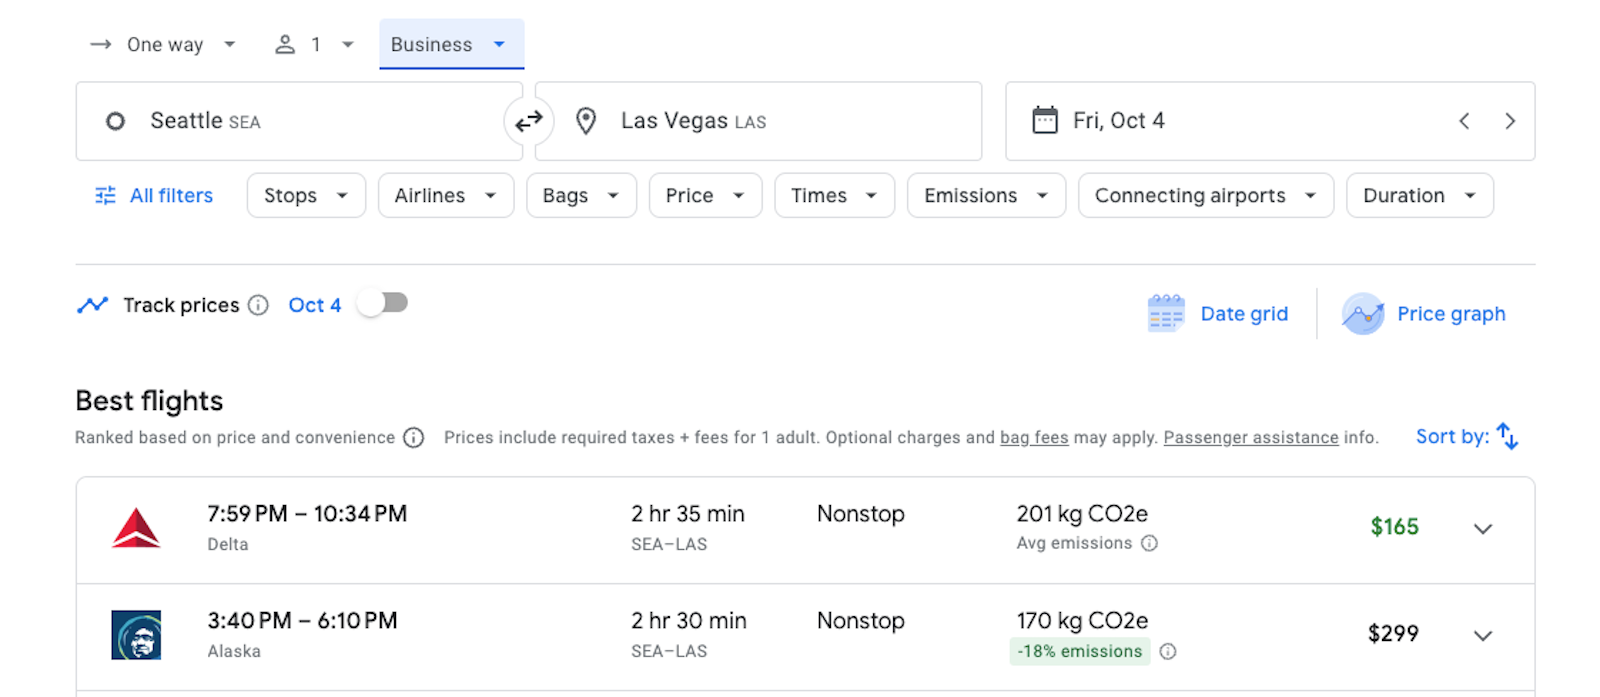
Task: Open the One way trip type dropdown
Action: 163,44
